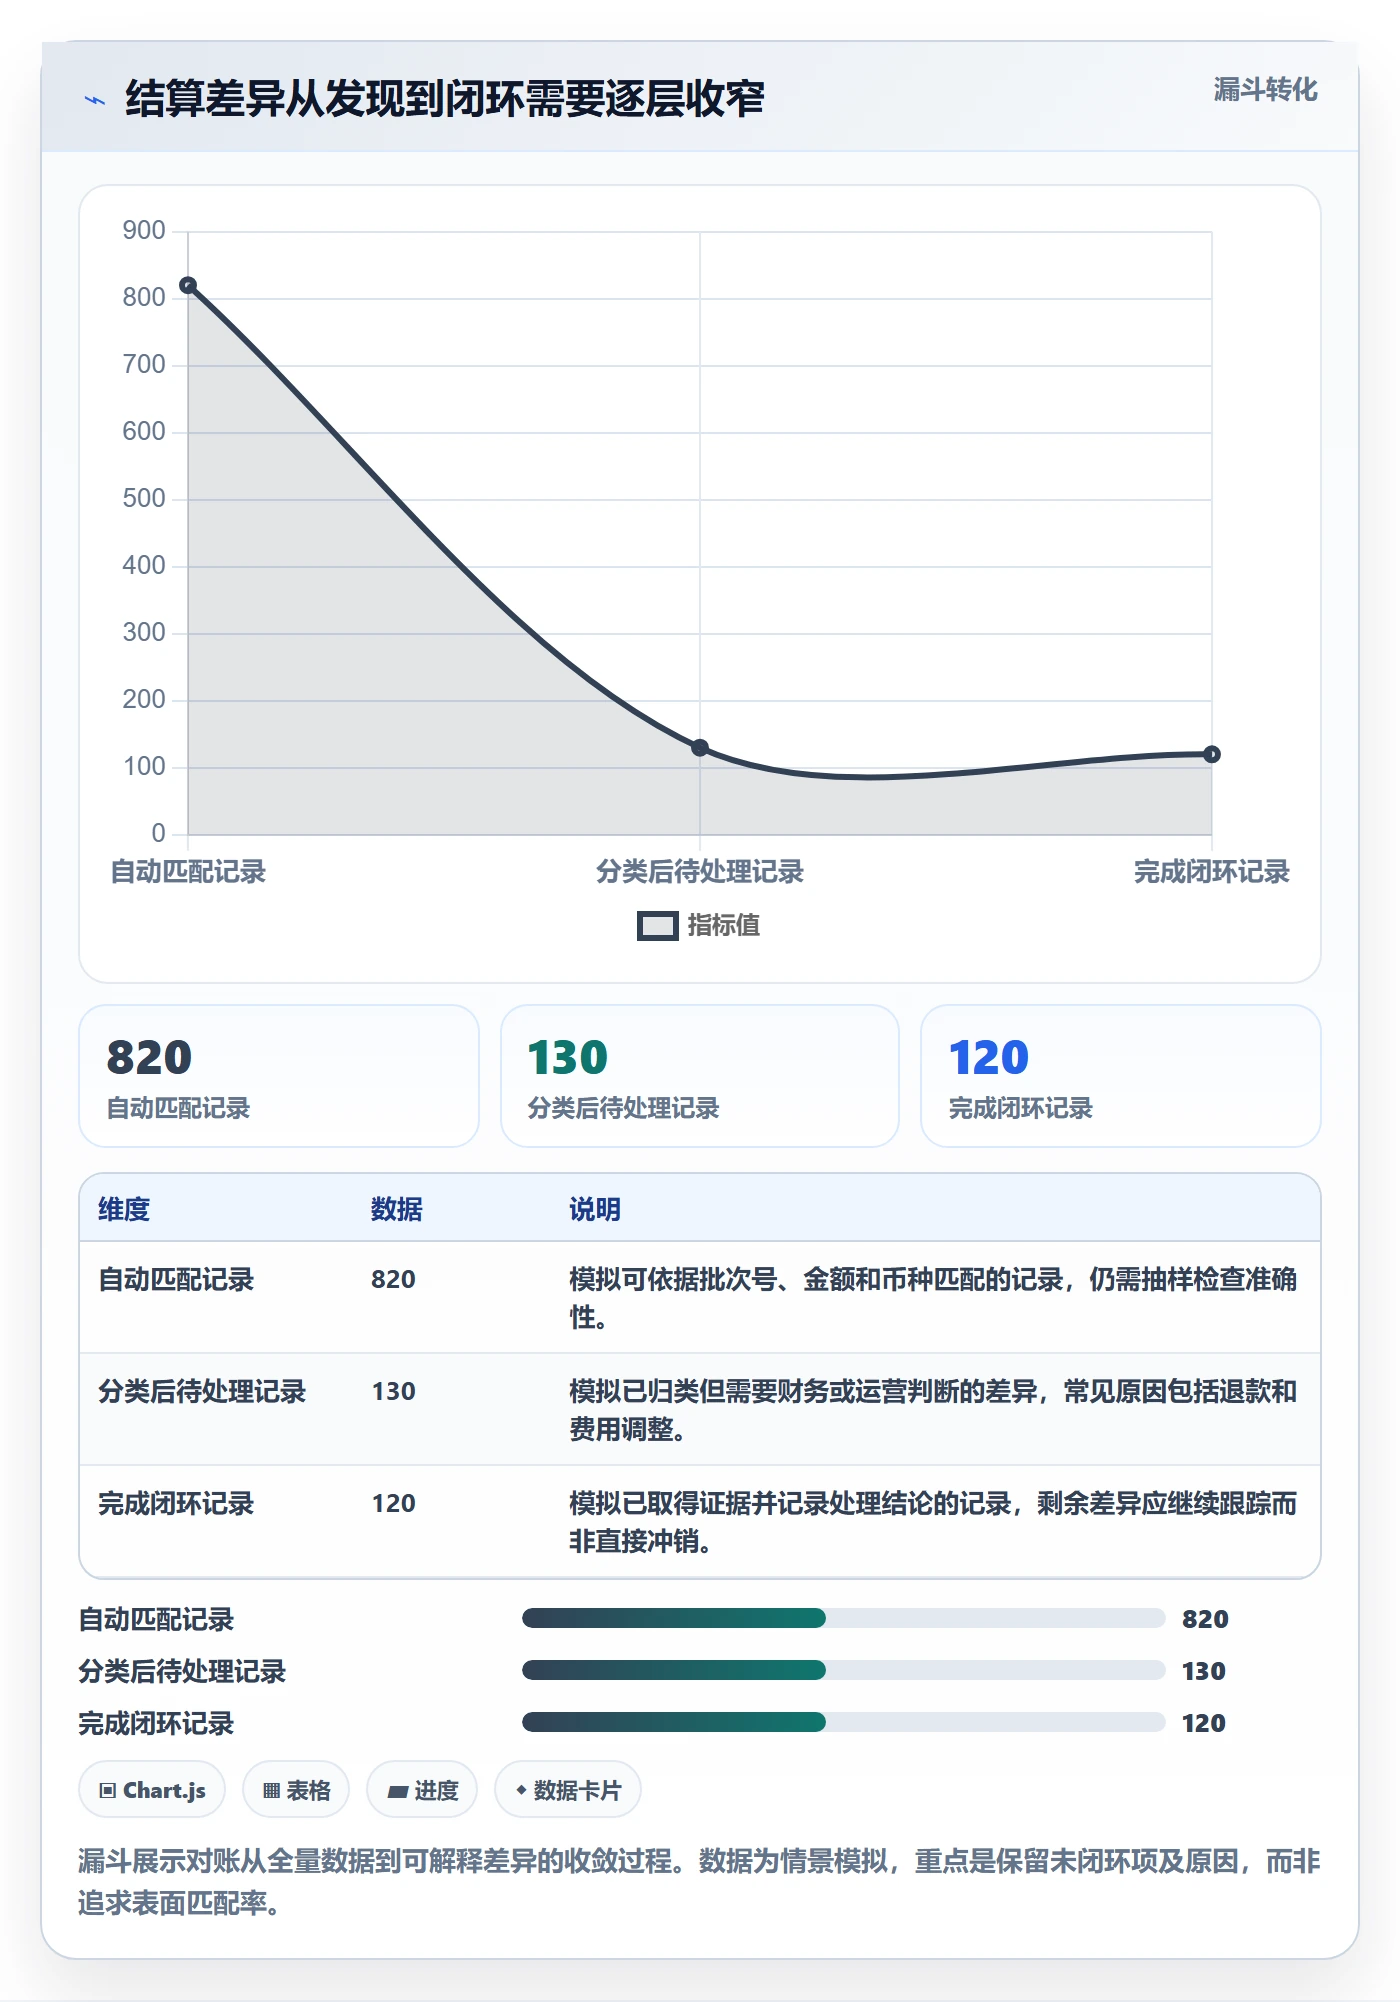Select the 分类后待处理记录 table row cell
Image resolution: width=1400 pixels, height=2002 pixels.
(202, 1391)
